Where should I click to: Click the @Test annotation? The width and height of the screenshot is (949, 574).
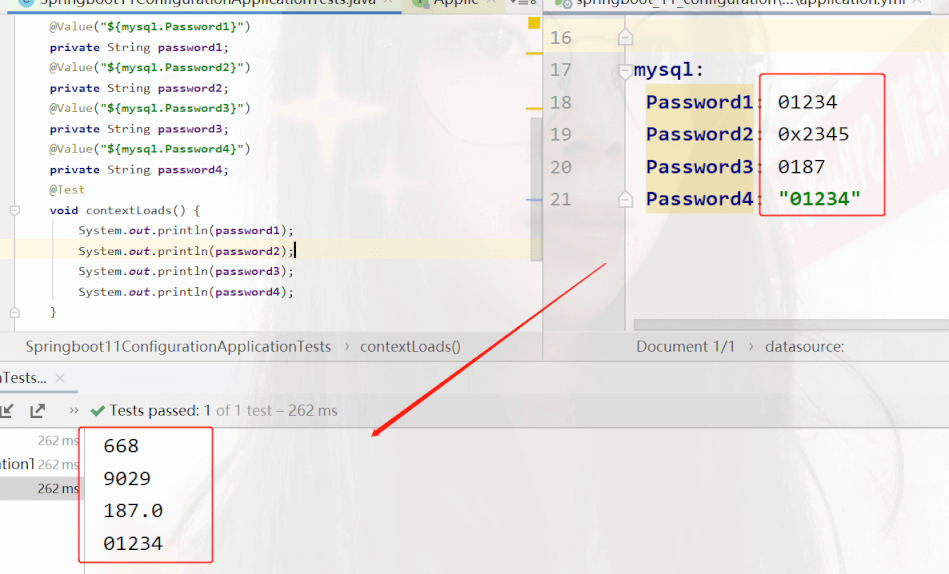tap(67, 190)
